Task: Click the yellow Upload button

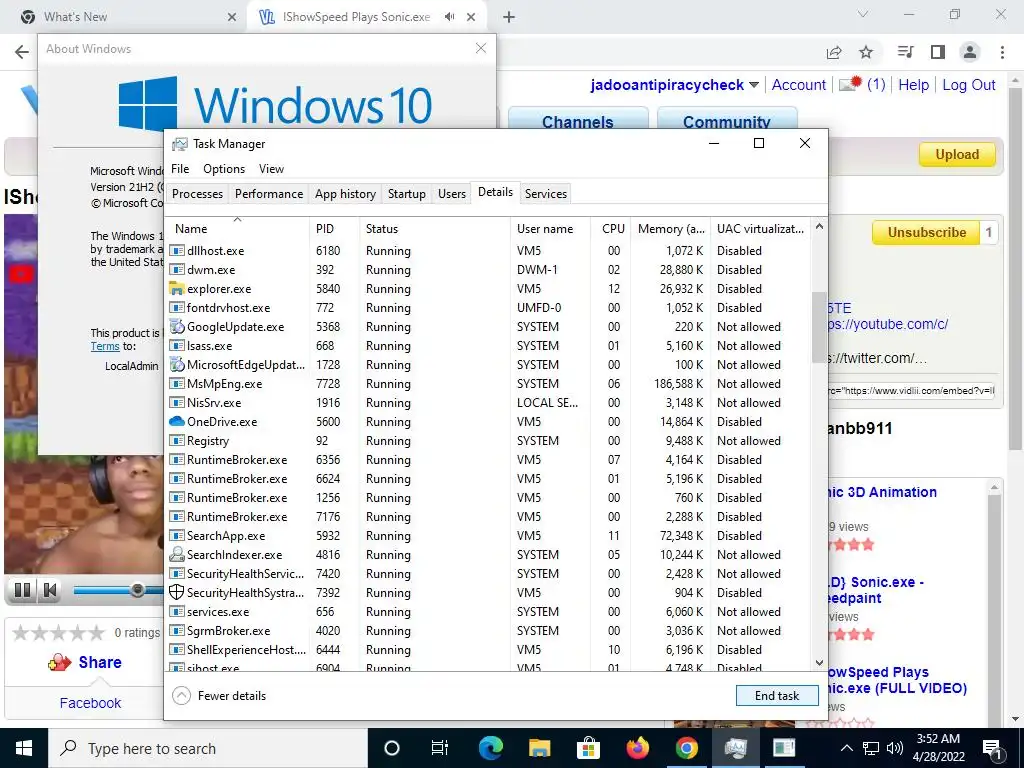Action: pyautogui.click(x=957, y=155)
